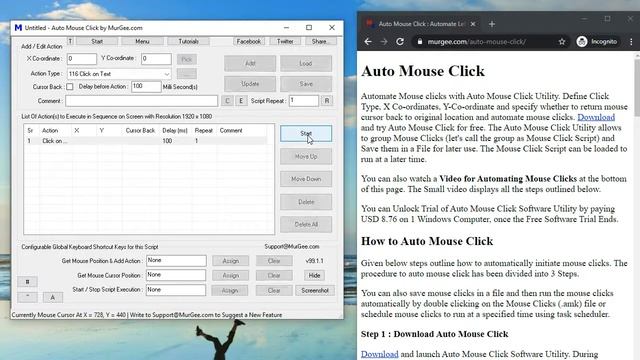Click the Load button
The width and height of the screenshot is (640, 360).
pyautogui.click(x=306, y=63)
